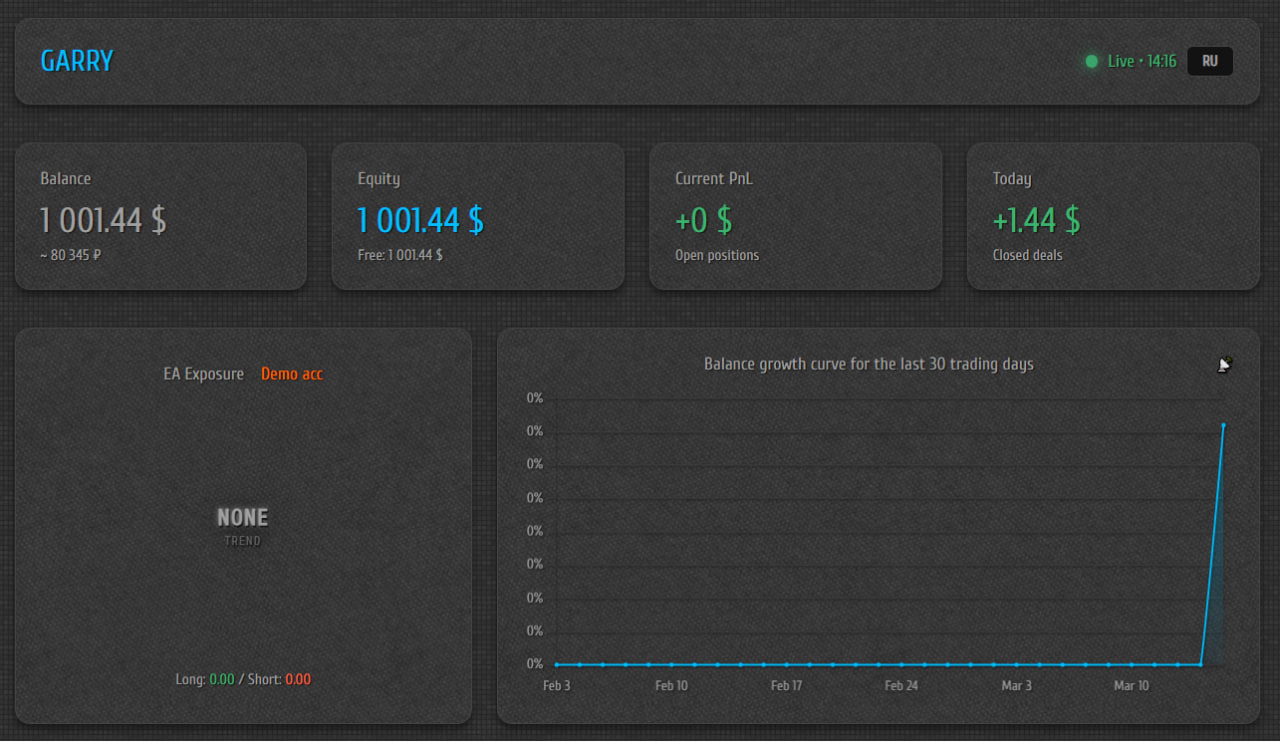Click the blue Equity amount value
The width and height of the screenshot is (1280, 747).
[420, 220]
